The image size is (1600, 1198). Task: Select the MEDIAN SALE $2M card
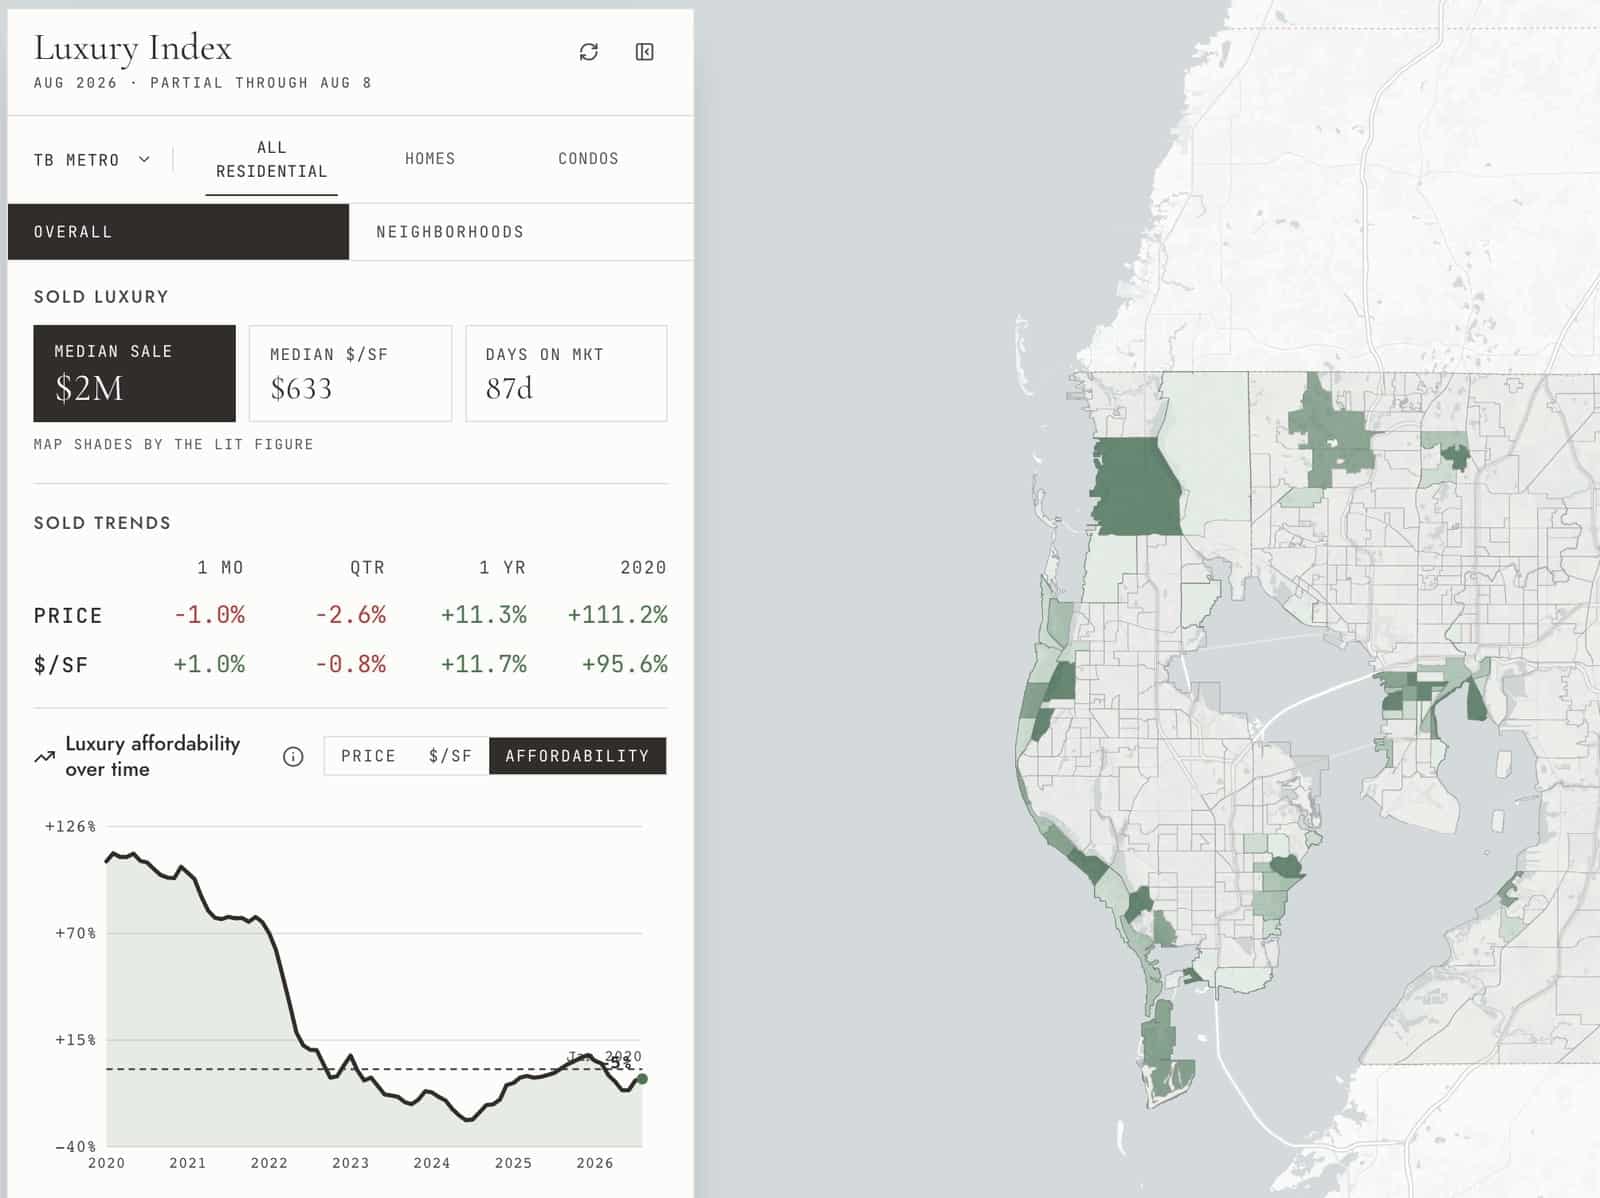point(135,373)
